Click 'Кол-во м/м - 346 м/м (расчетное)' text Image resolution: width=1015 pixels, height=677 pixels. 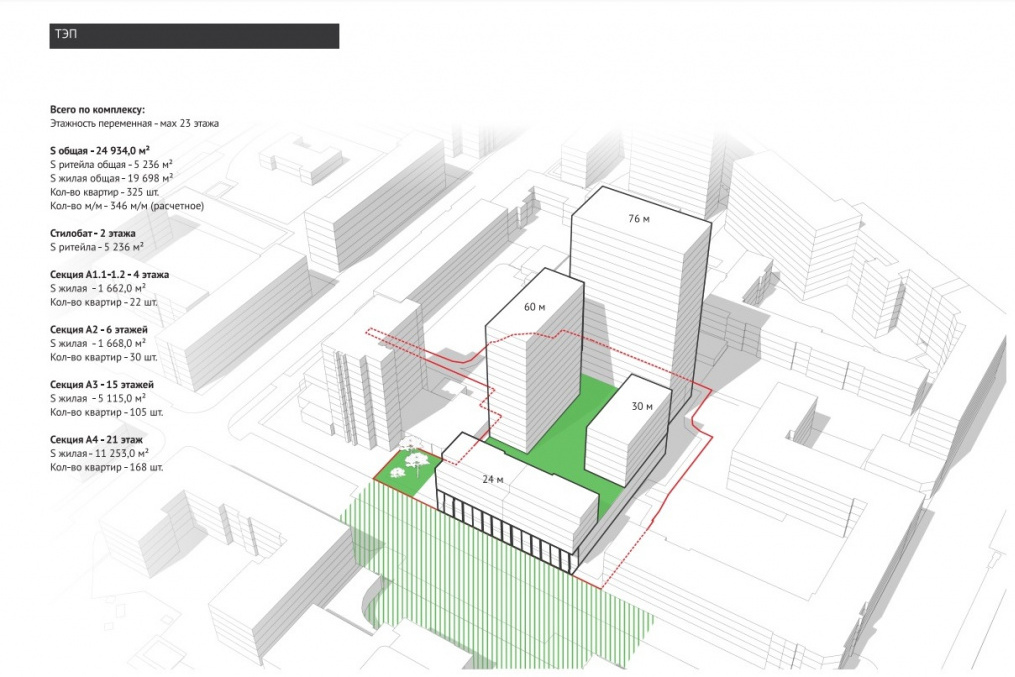coord(127,205)
